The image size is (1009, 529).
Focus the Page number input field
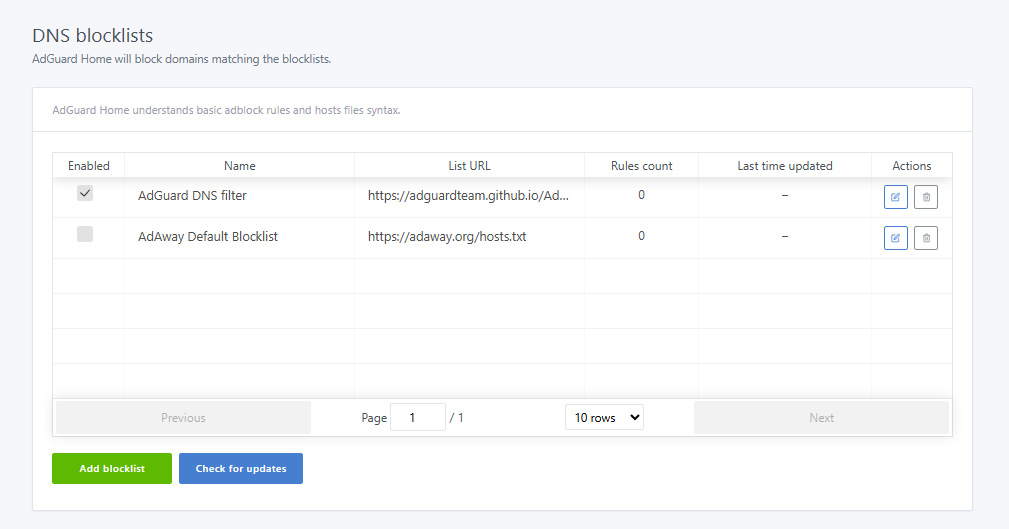(417, 418)
